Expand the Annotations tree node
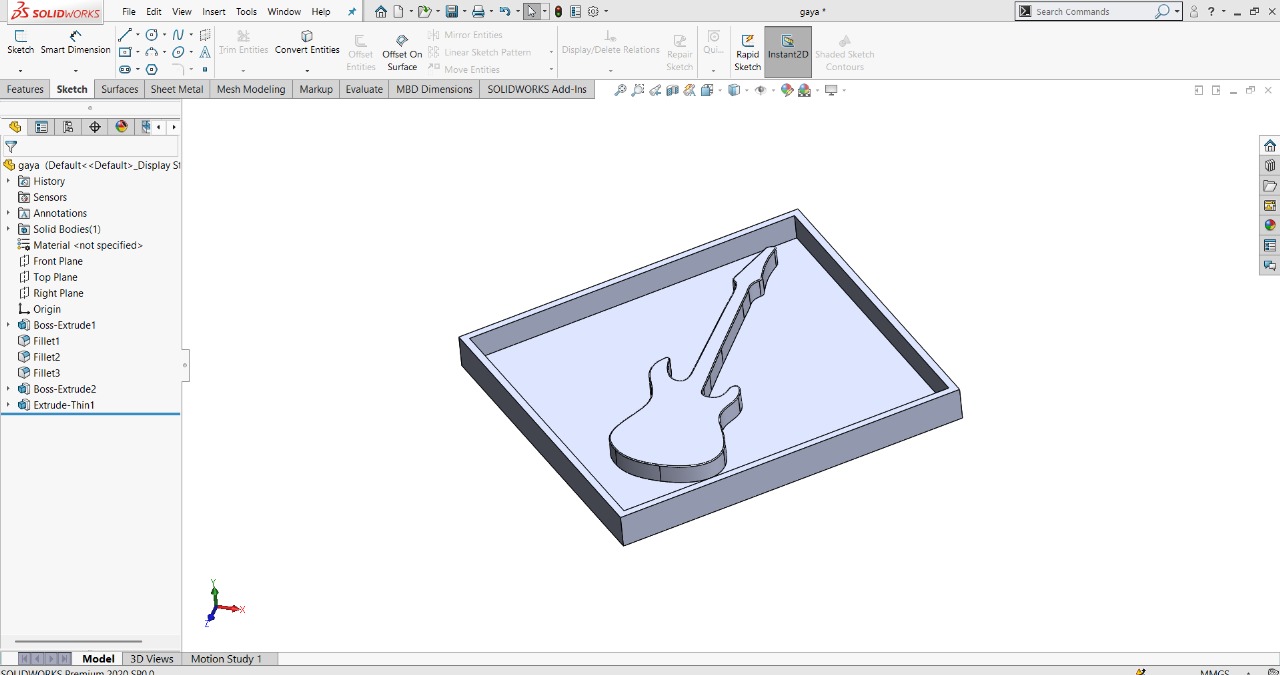1280x675 pixels. pyautogui.click(x=8, y=213)
